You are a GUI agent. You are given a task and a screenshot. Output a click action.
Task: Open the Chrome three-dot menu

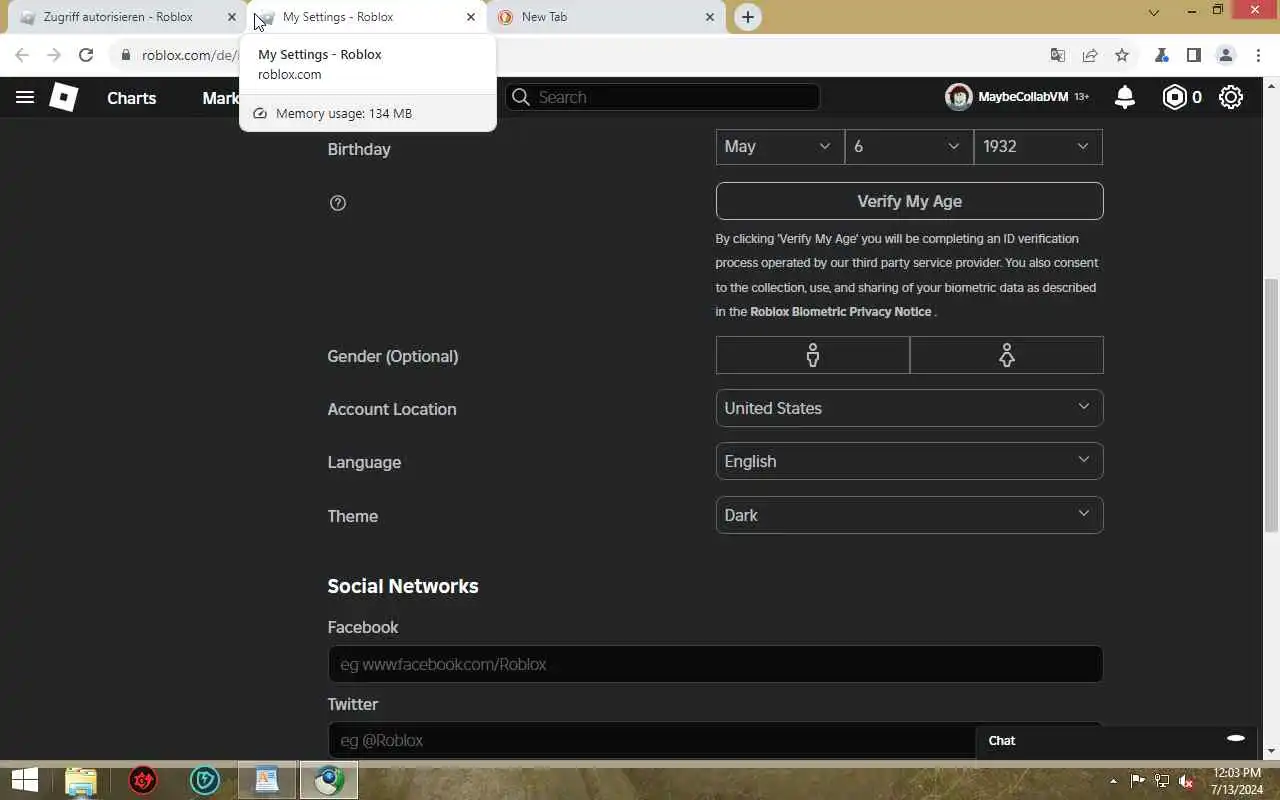point(1259,55)
